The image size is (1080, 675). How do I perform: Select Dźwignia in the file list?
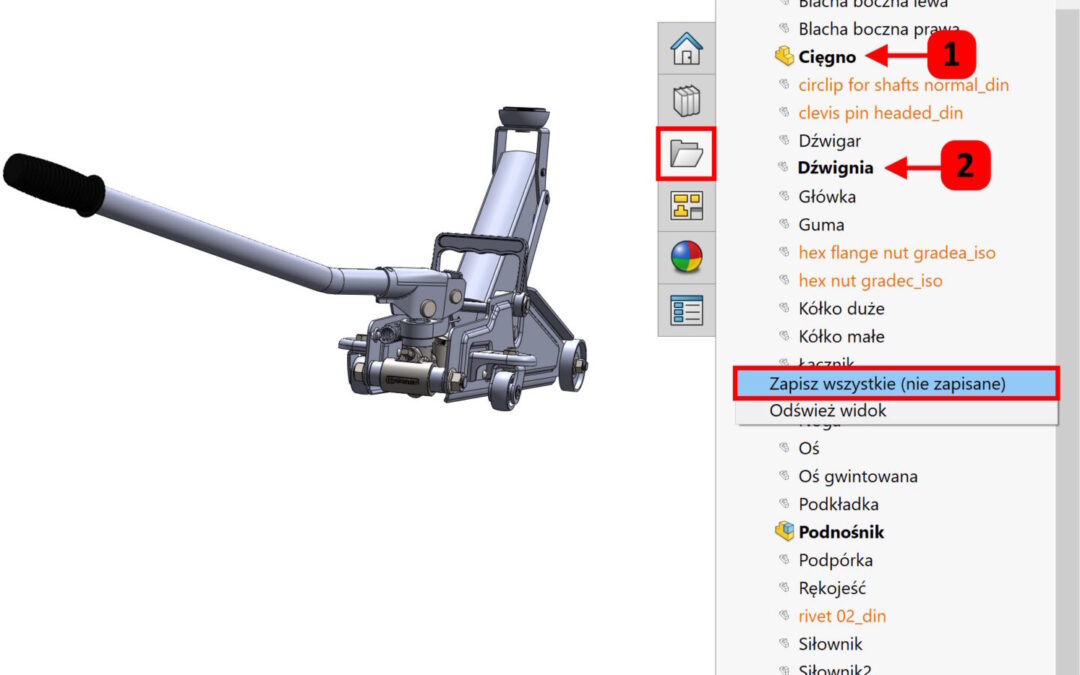(835, 168)
